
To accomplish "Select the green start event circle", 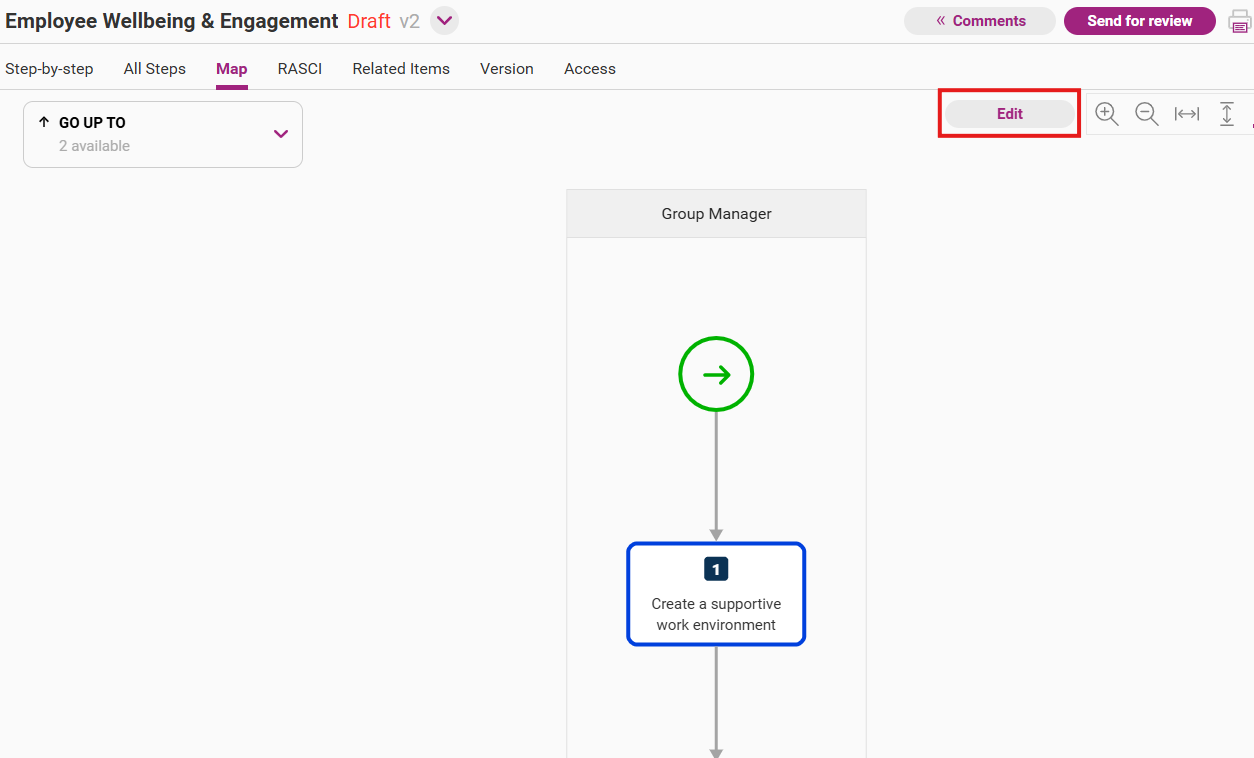I will point(716,375).
